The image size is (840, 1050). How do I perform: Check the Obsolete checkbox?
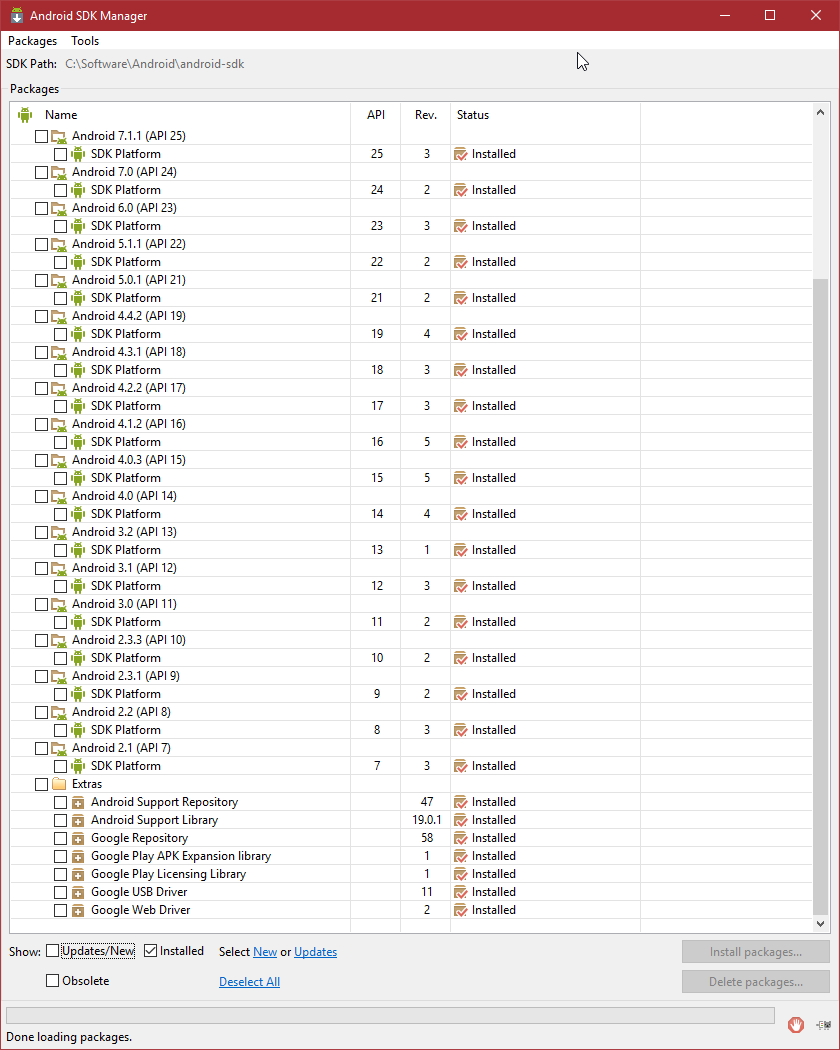click(52, 981)
